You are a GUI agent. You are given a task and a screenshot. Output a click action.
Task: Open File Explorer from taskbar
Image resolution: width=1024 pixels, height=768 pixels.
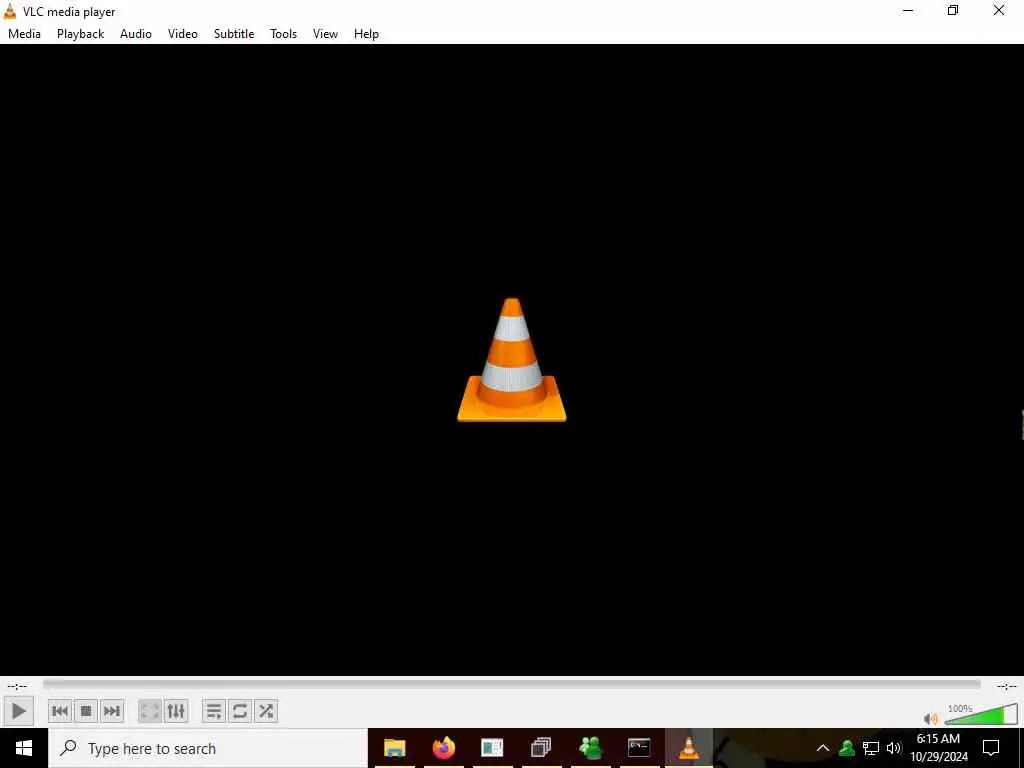394,748
